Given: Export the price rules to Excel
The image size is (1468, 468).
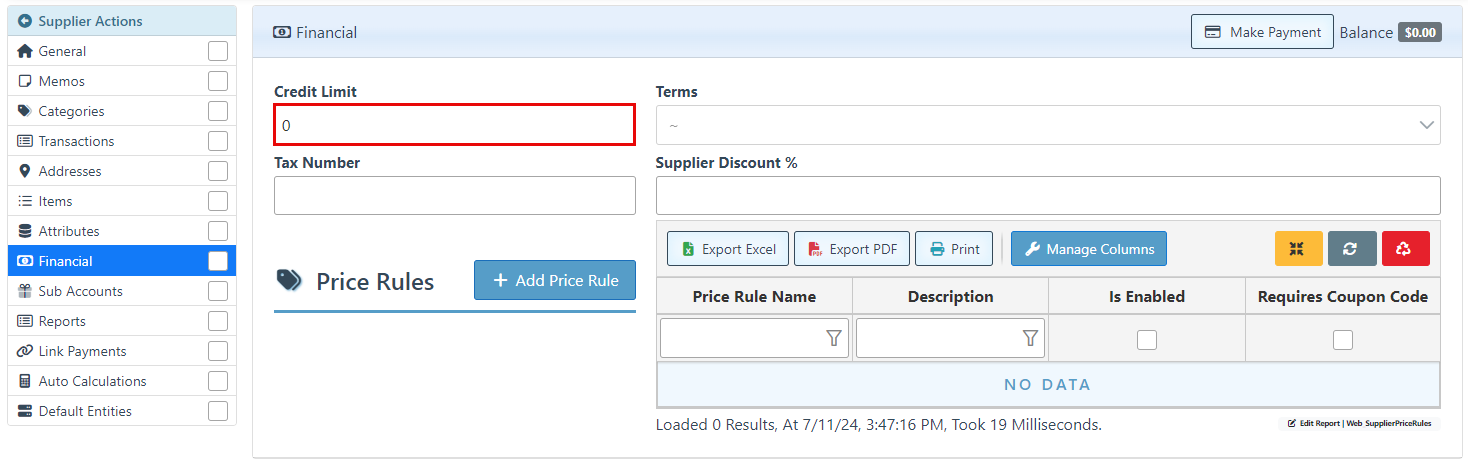Looking at the screenshot, I should pyautogui.click(x=728, y=249).
